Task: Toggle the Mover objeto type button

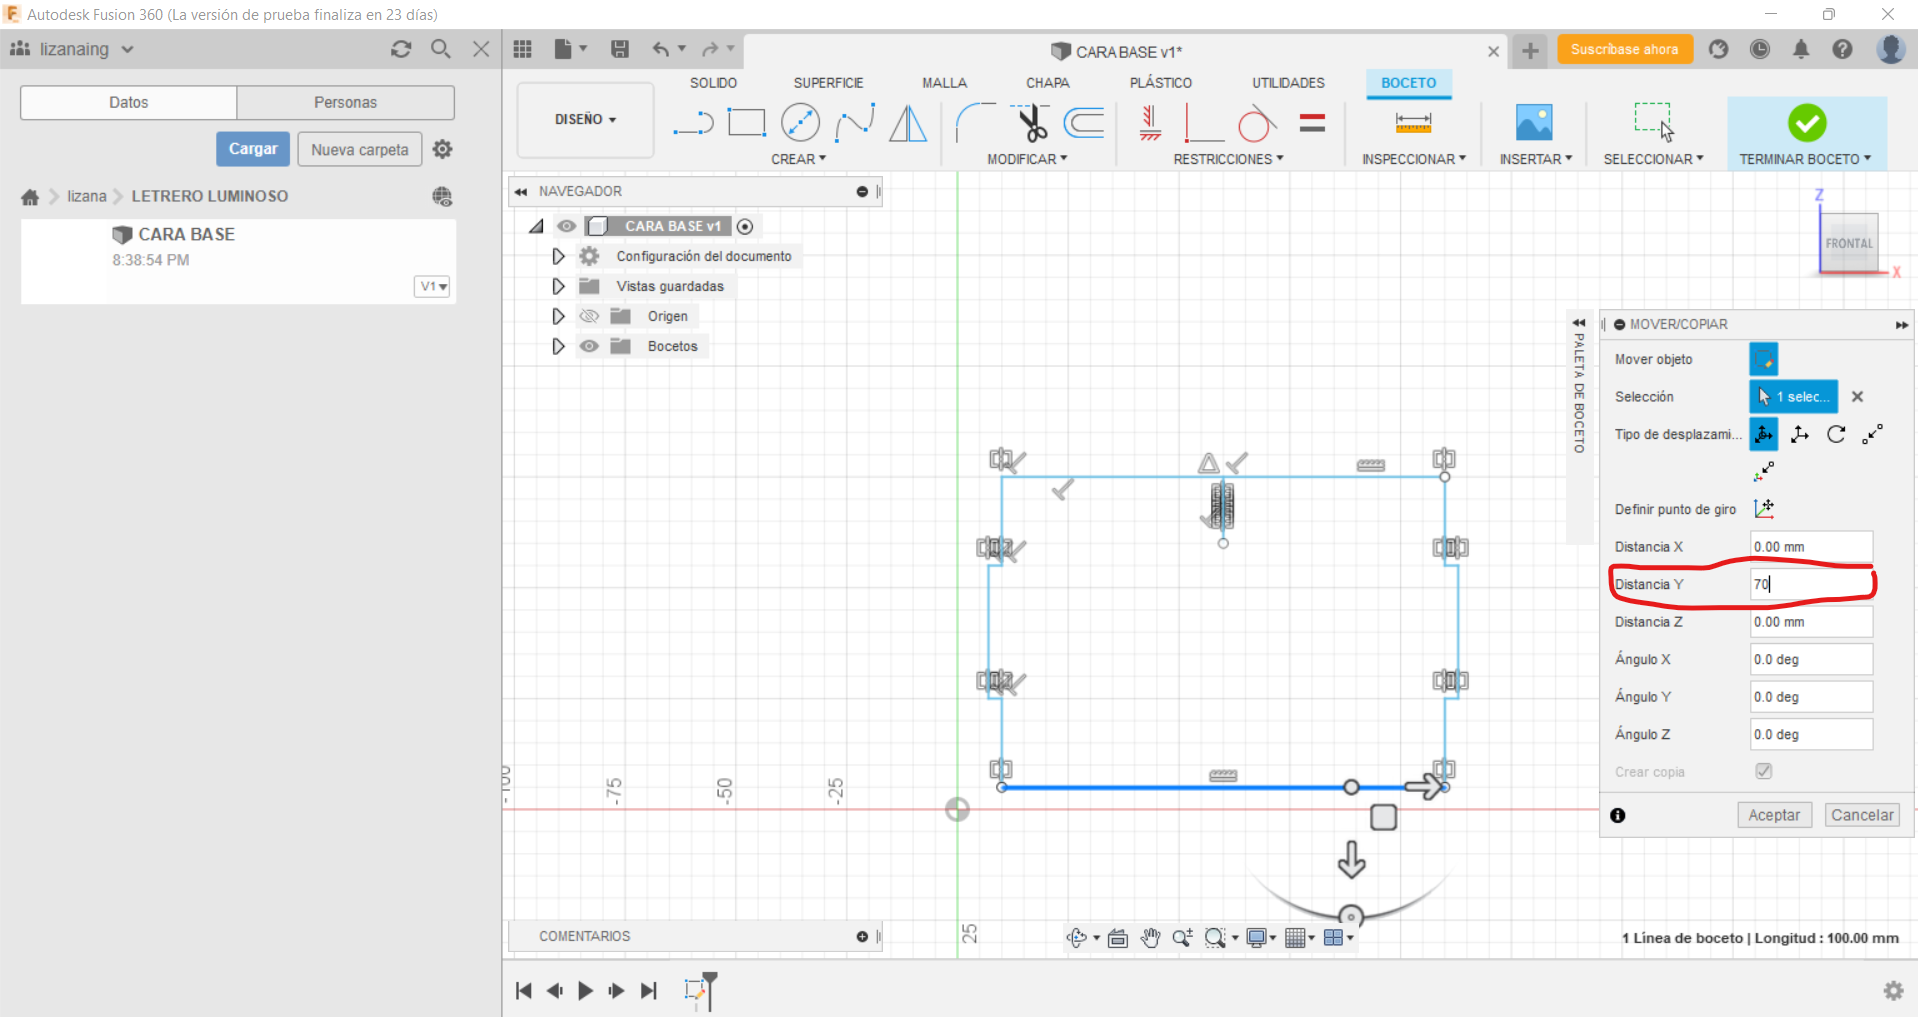Action: 1764,359
